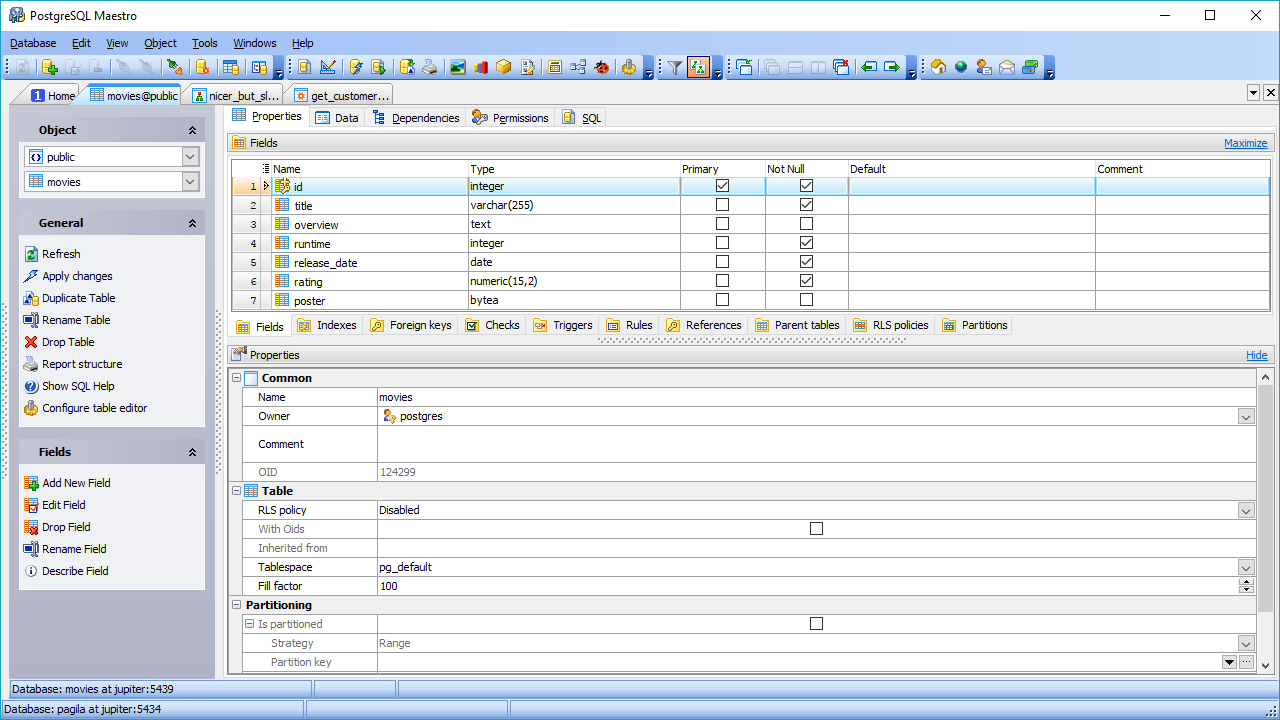Viewport: 1280px width, 720px height.
Task: Click the Comment input field in Common
Action: 815,444
